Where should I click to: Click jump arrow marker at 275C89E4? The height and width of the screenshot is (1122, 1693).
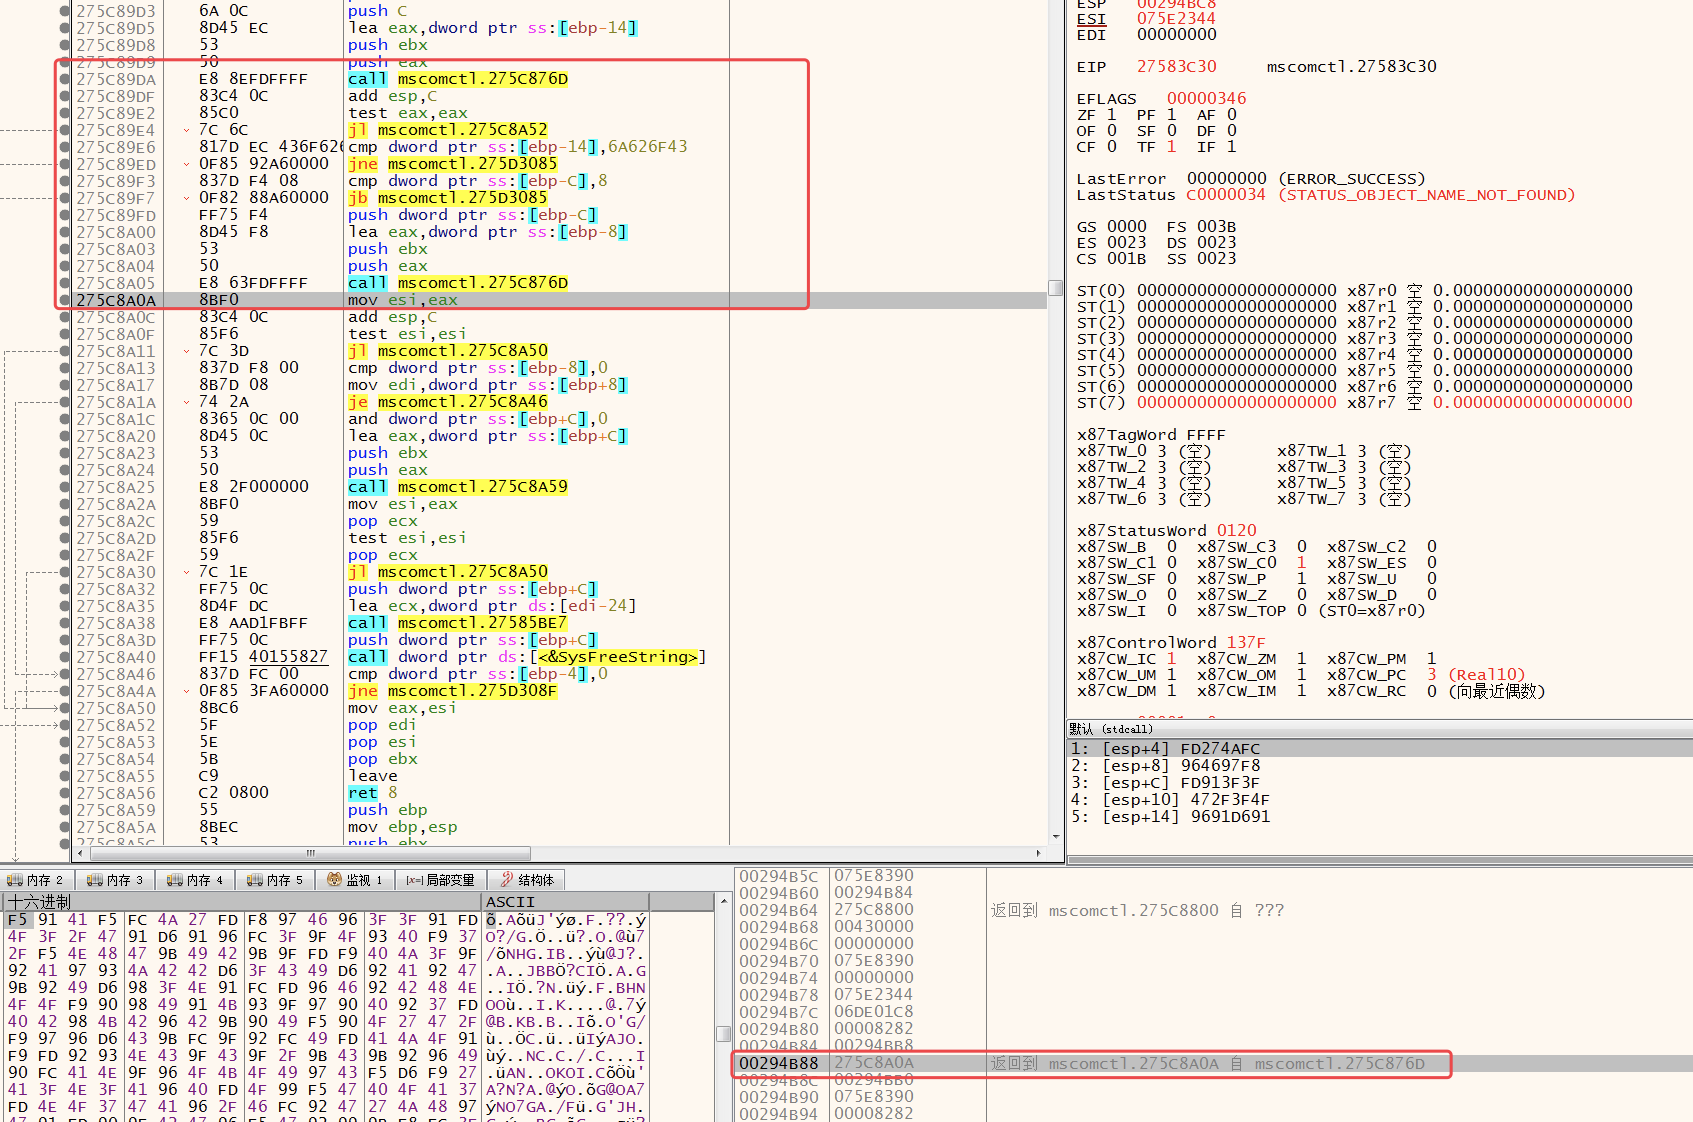pyautogui.click(x=187, y=130)
